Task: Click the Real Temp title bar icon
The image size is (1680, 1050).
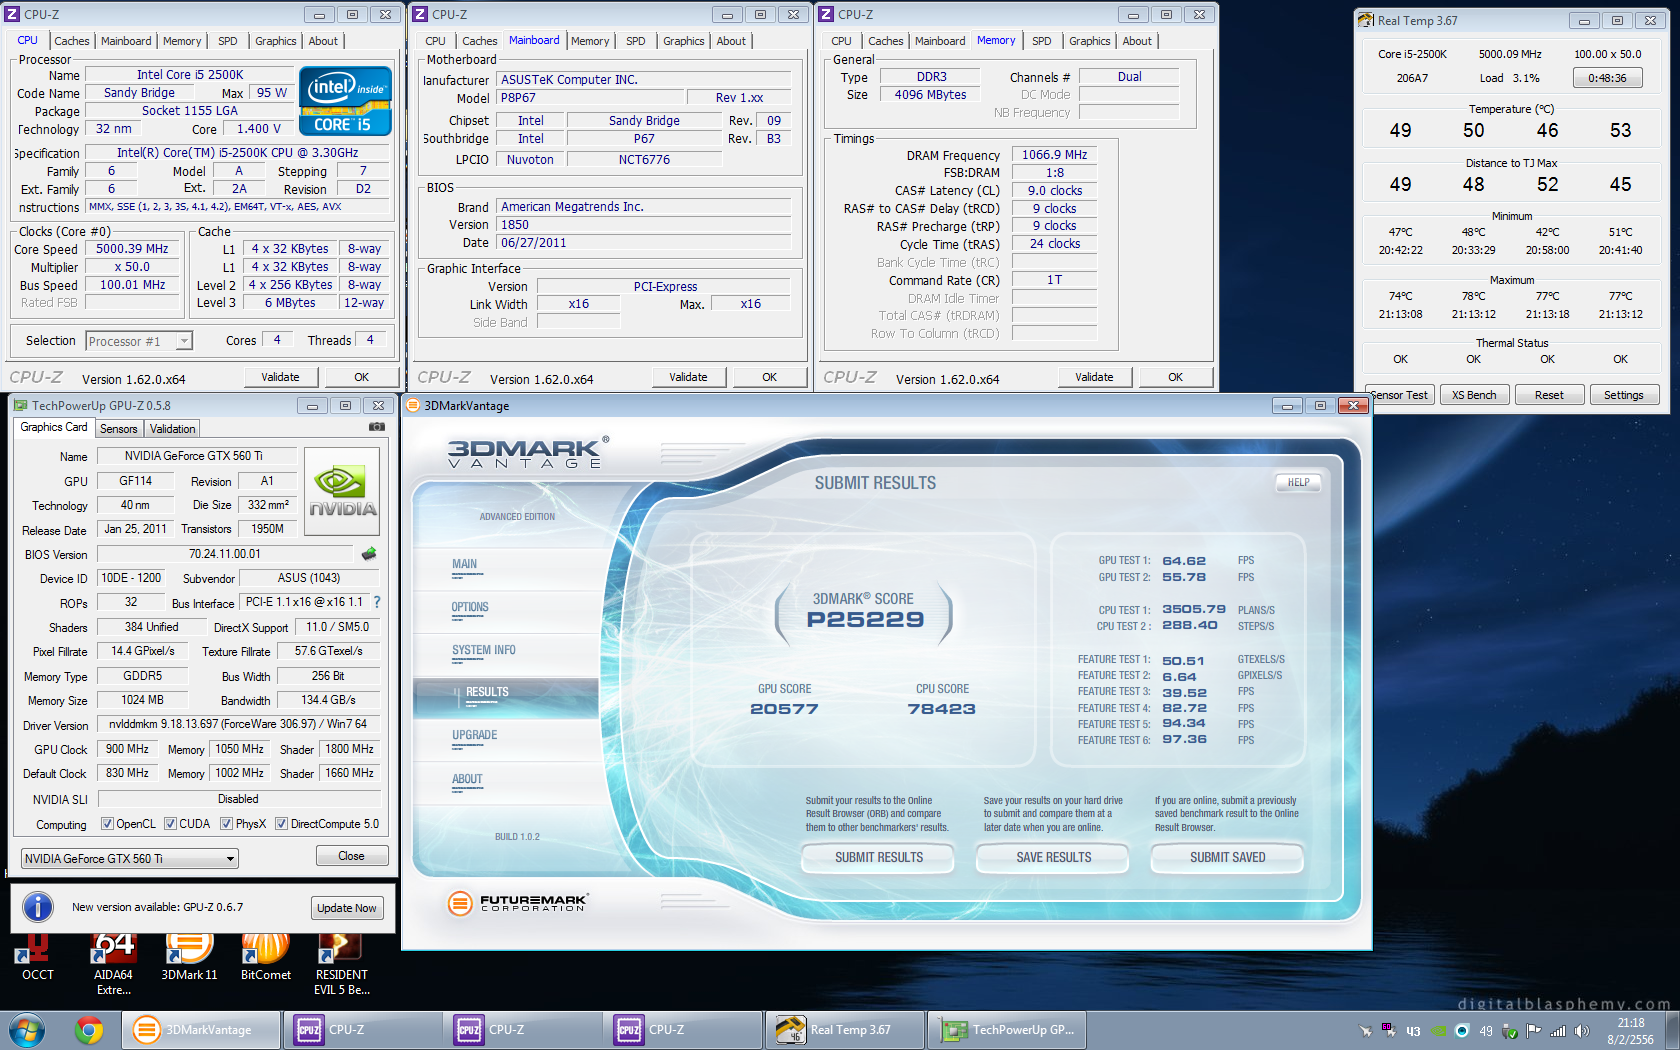Action: click(1365, 20)
